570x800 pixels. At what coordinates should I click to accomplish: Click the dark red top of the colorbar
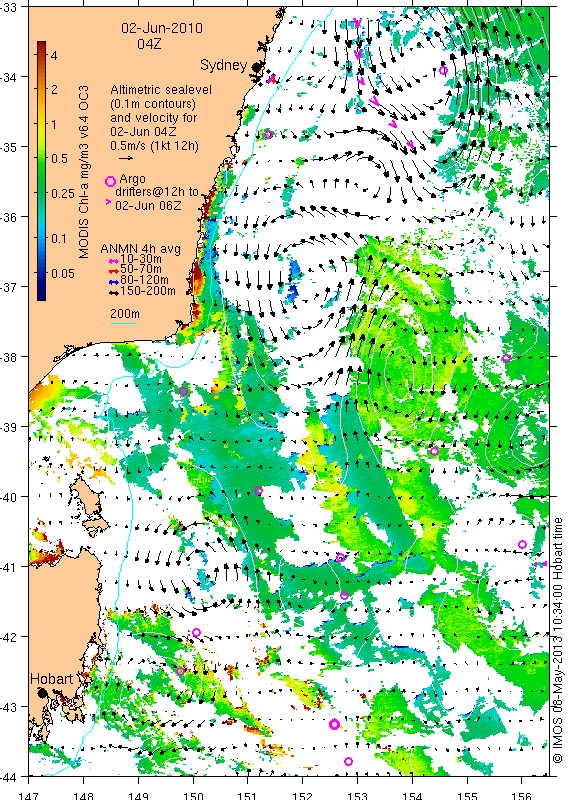coord(42,45)
